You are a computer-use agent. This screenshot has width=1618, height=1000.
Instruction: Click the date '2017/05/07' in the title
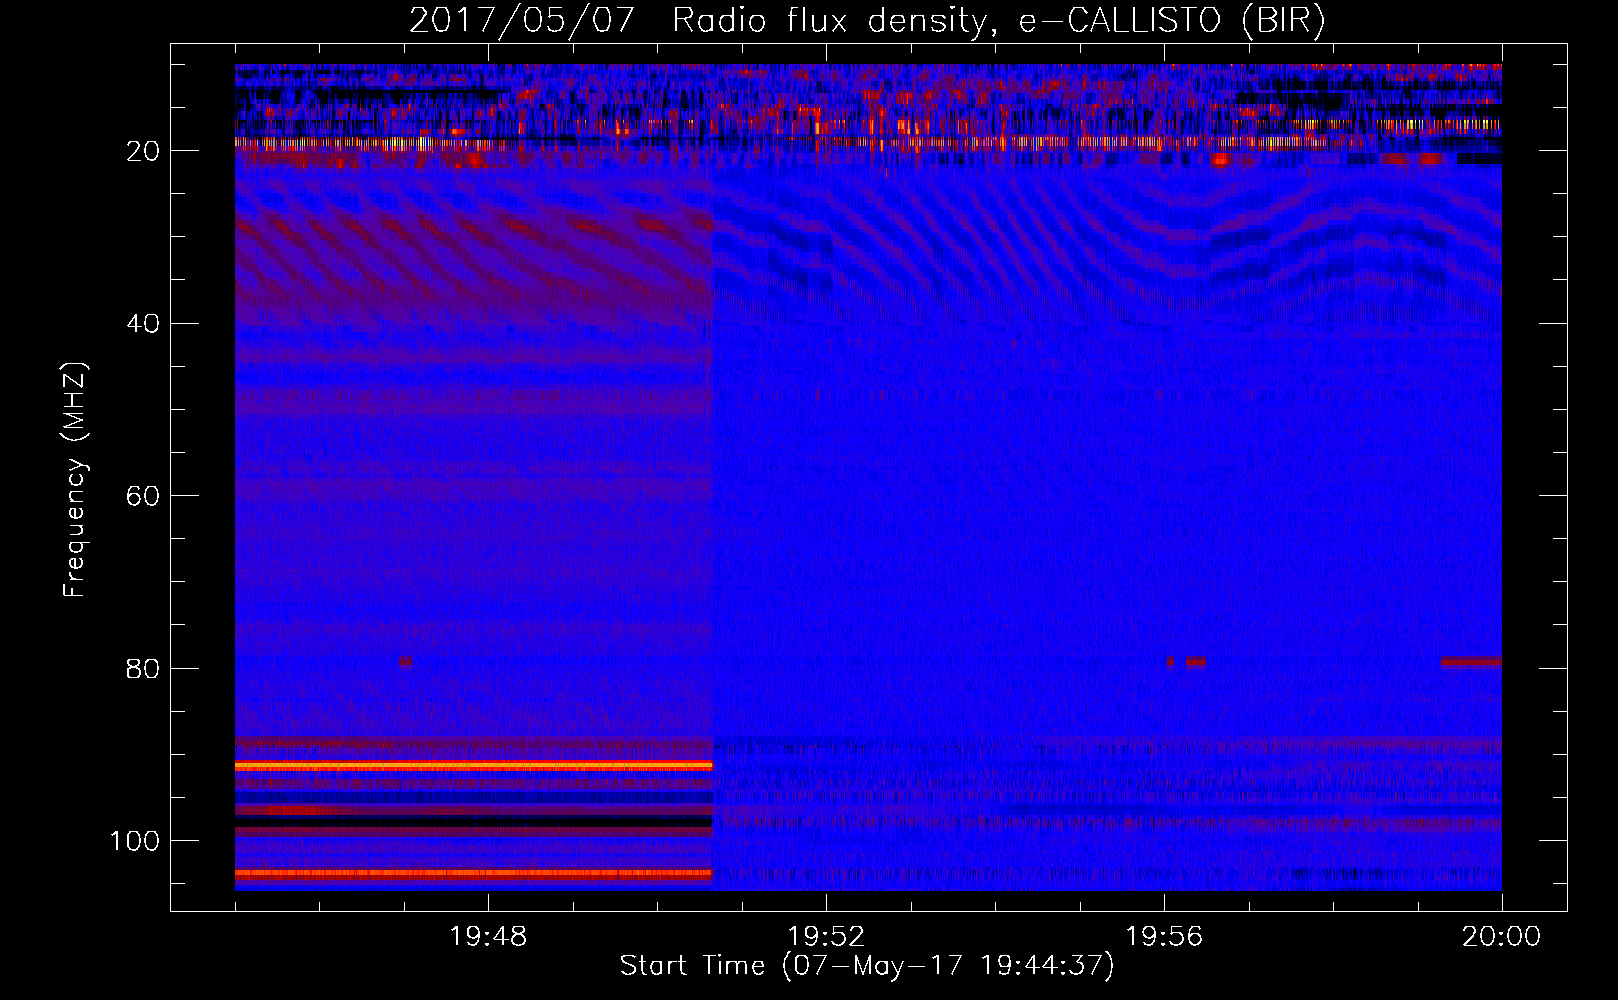click(522, 21)
